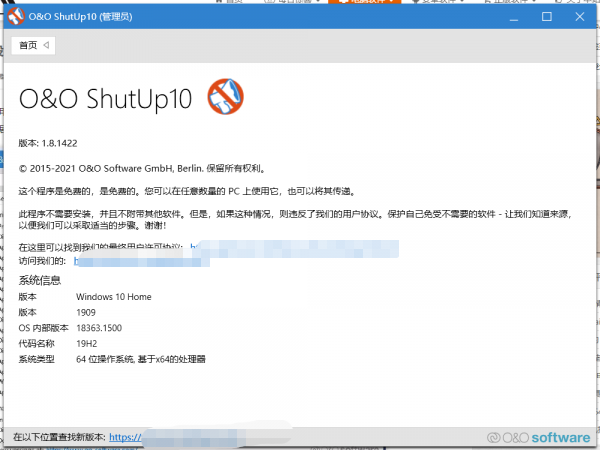Screen dimensions: 600x450
Task: Click the 64 位操作系统 system type value
Action: [141, 359]
